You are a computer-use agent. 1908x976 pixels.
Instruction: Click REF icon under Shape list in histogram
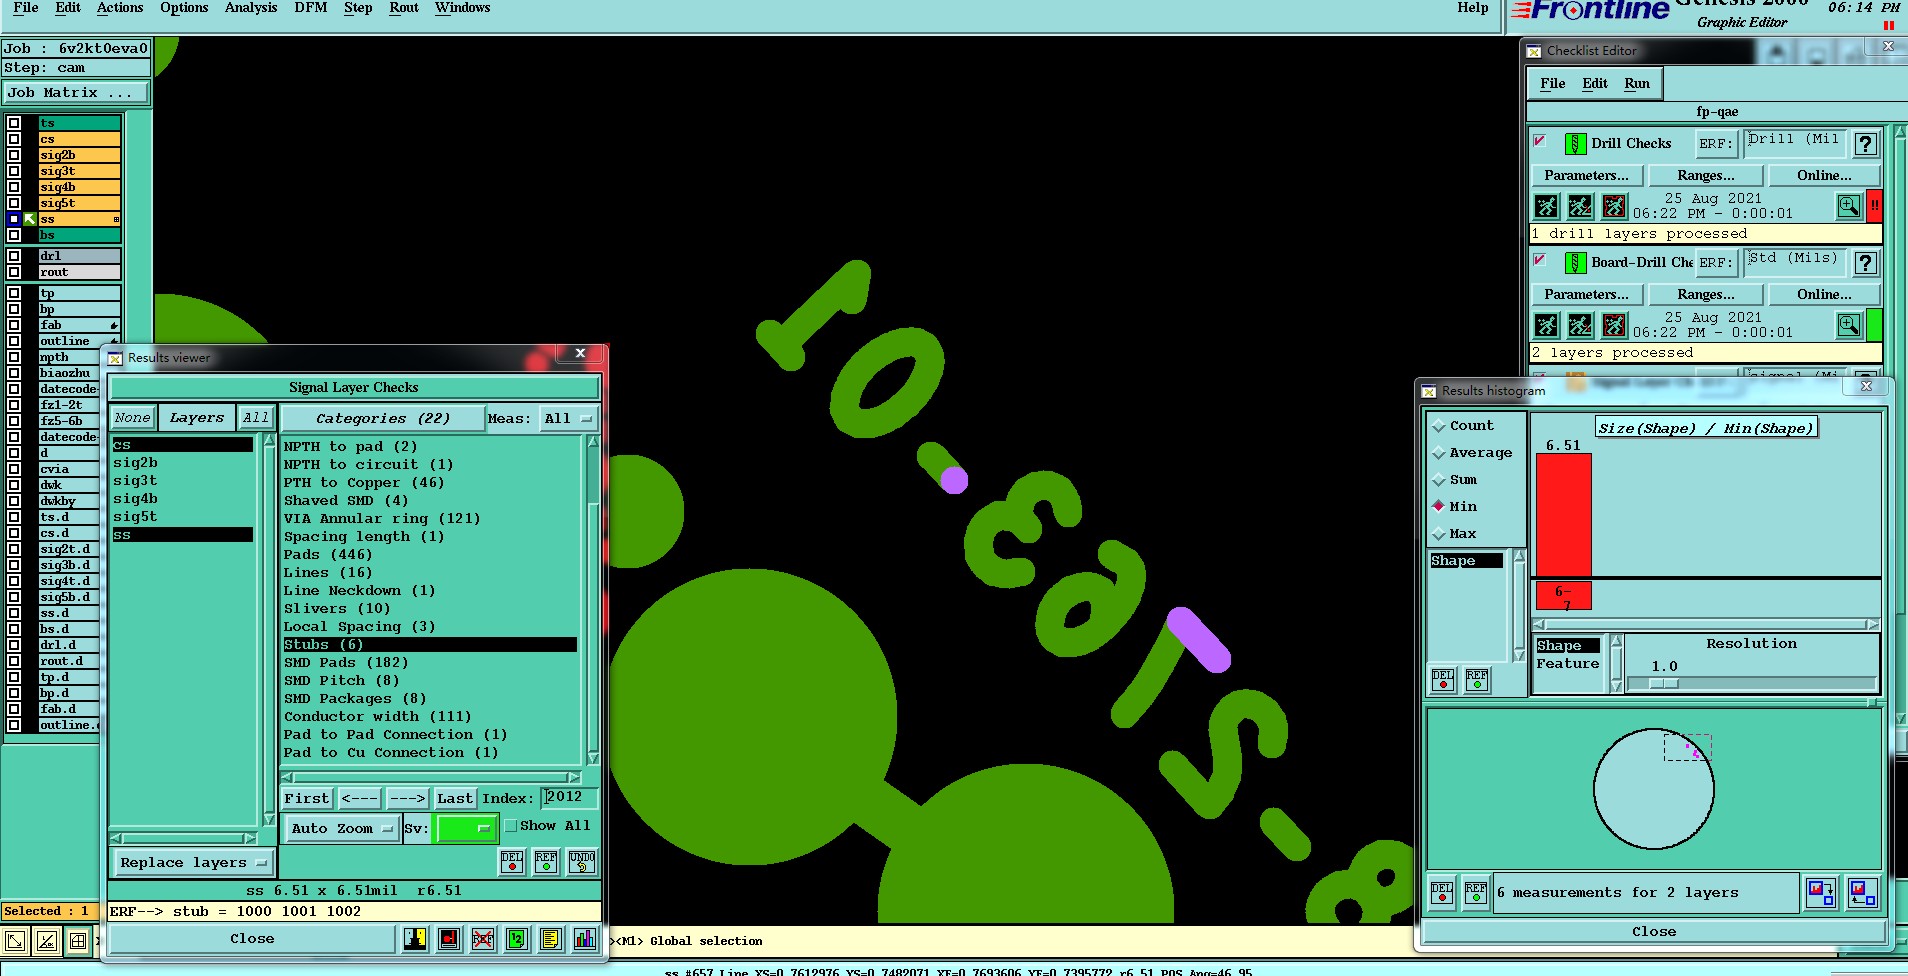(x=1477, y=679)
